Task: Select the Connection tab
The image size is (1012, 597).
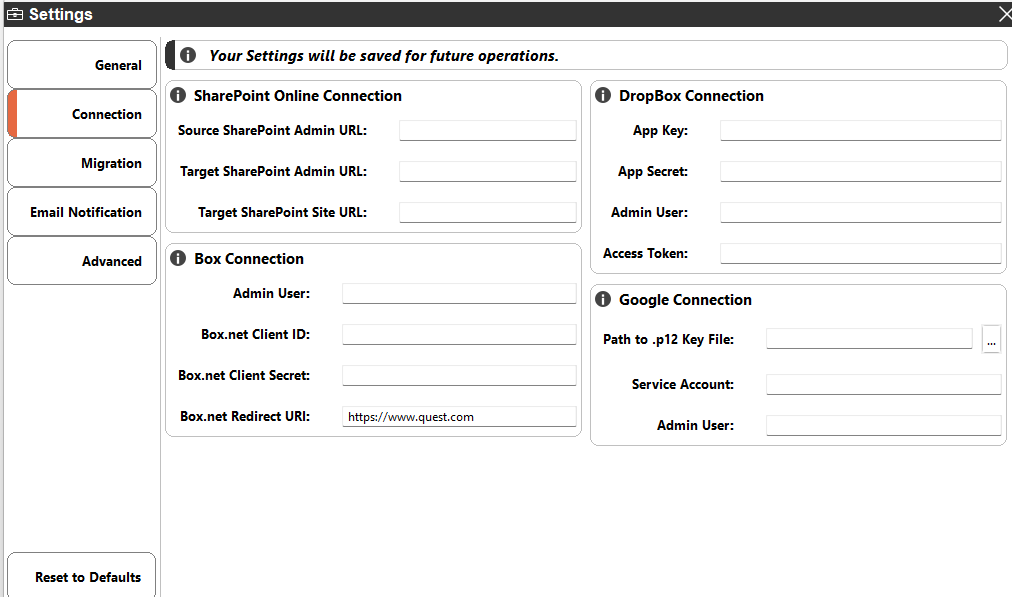Action: [82, 114]
